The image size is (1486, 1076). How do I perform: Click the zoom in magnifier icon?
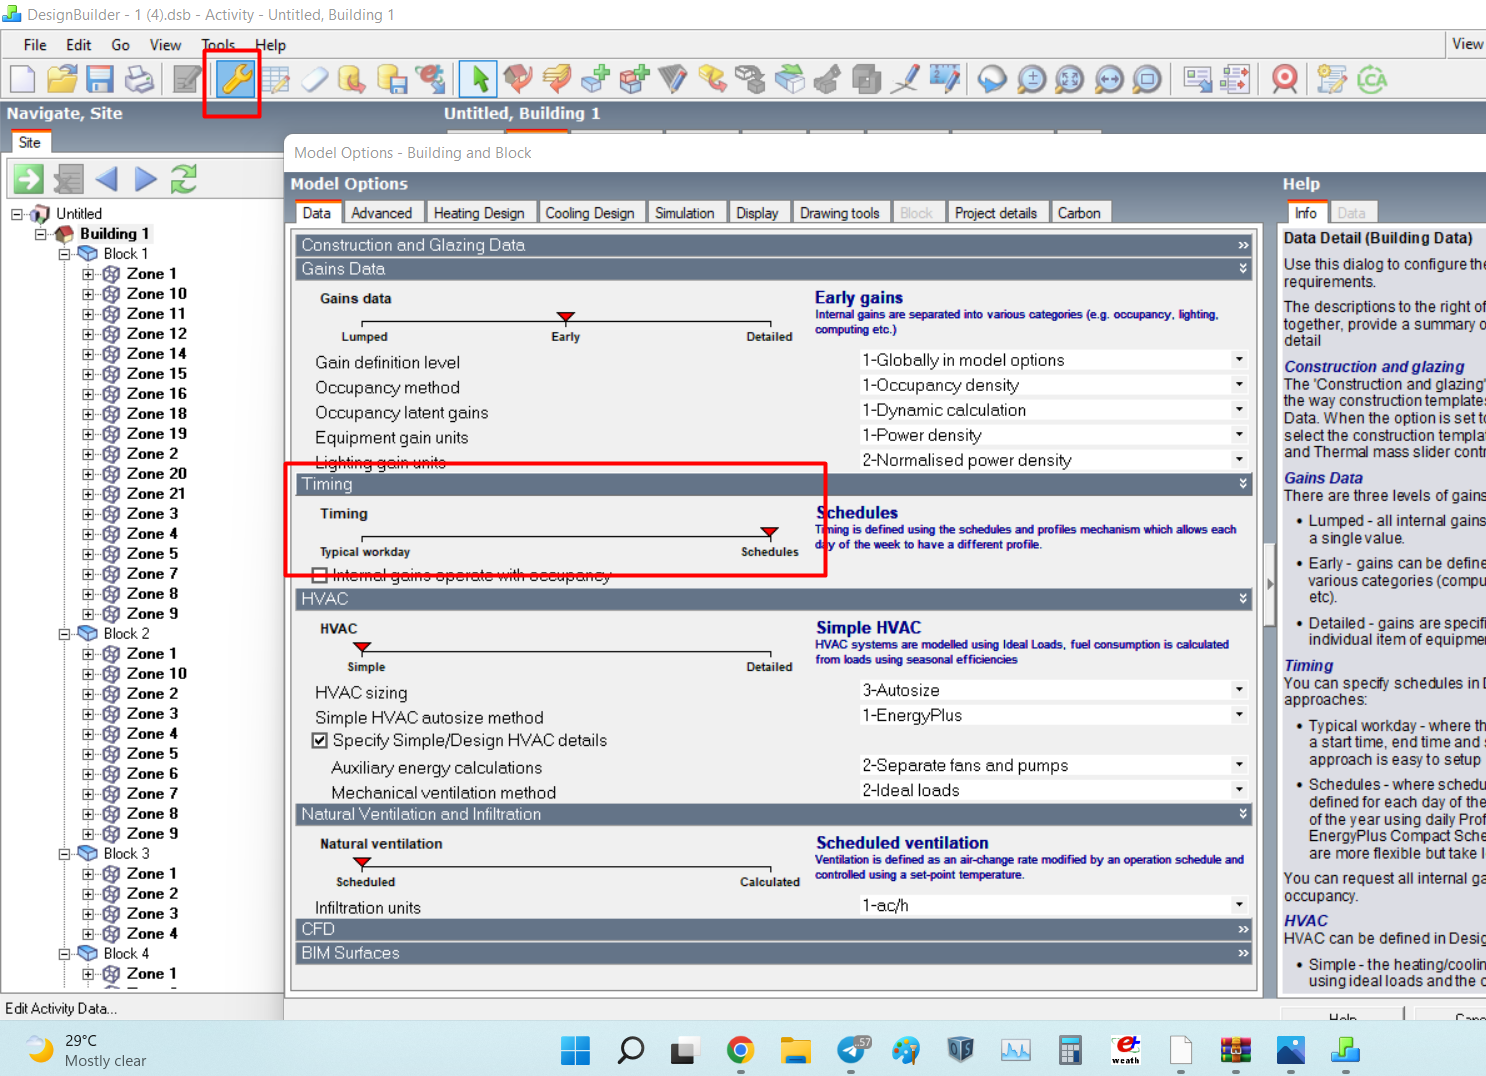click(1031, 79)
